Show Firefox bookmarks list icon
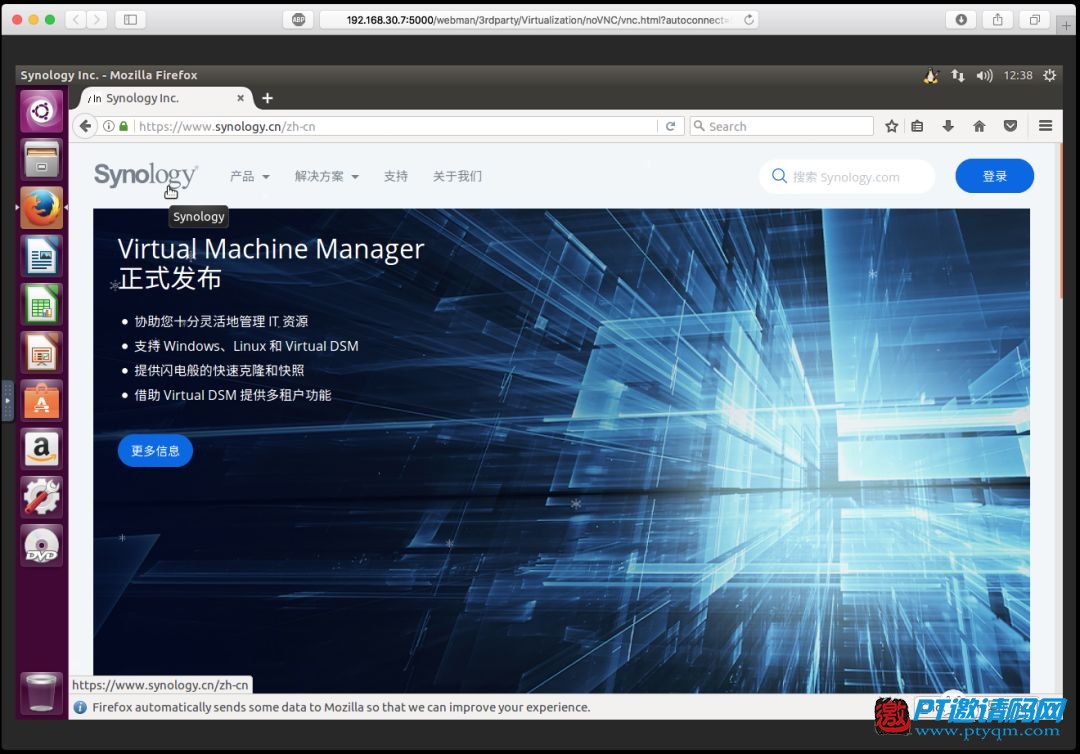 tap(917, 126)
